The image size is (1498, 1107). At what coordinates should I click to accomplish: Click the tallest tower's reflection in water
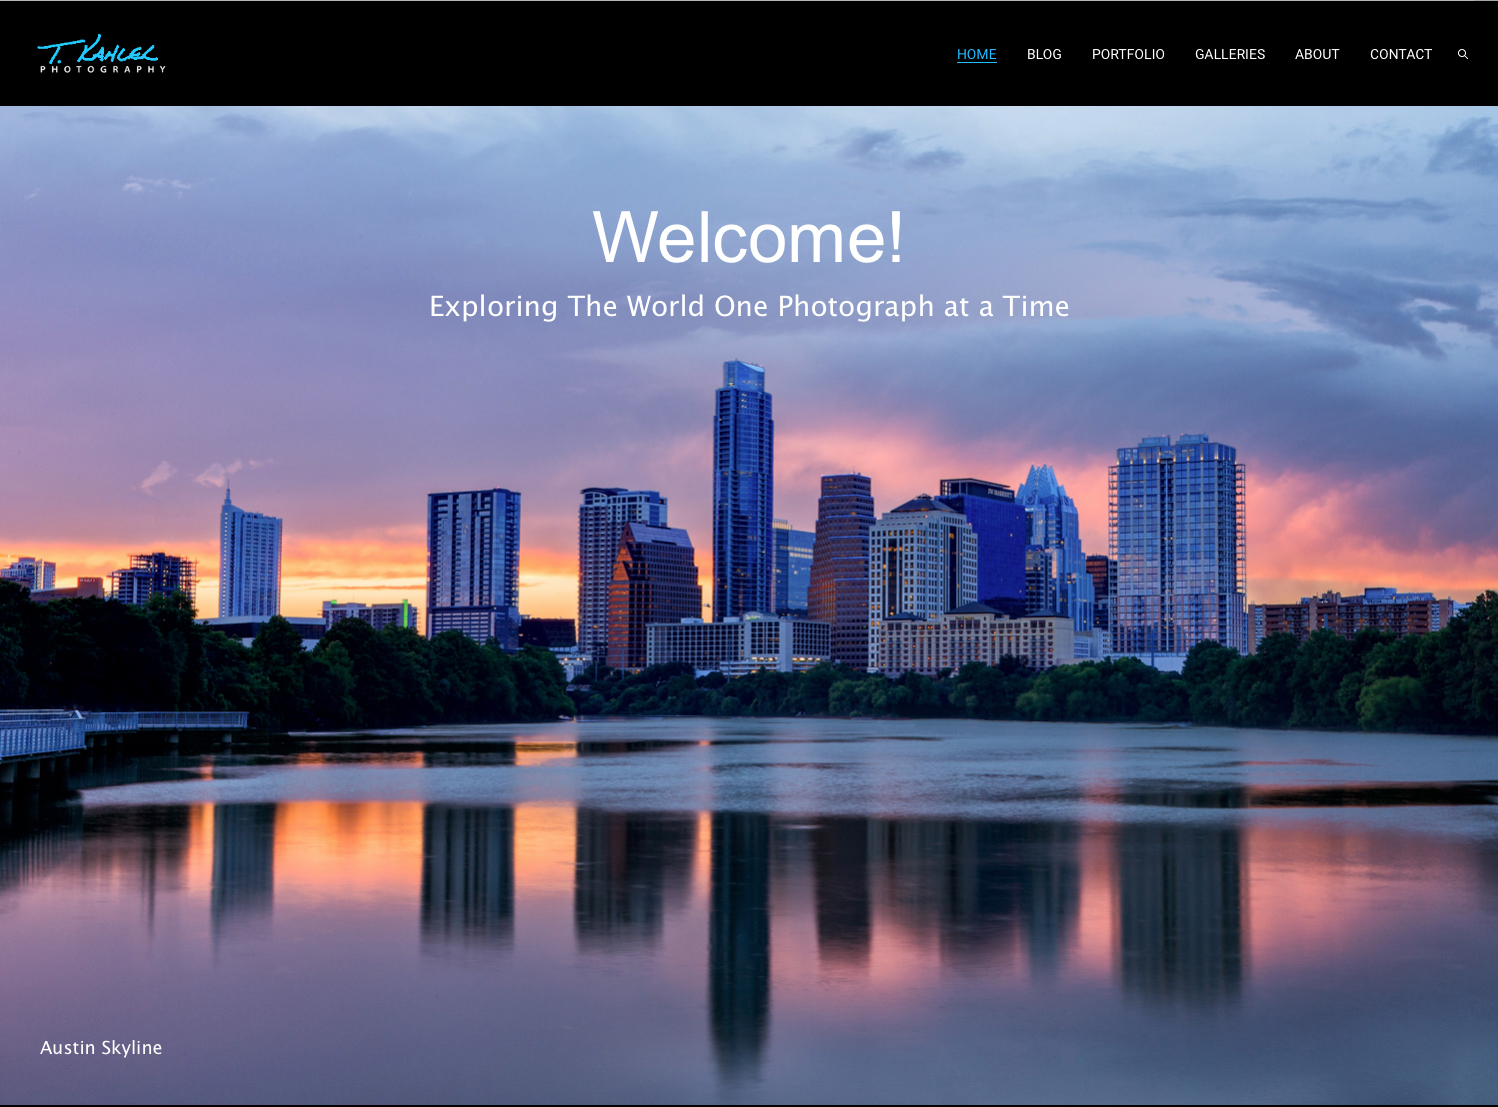coord(740,940)
